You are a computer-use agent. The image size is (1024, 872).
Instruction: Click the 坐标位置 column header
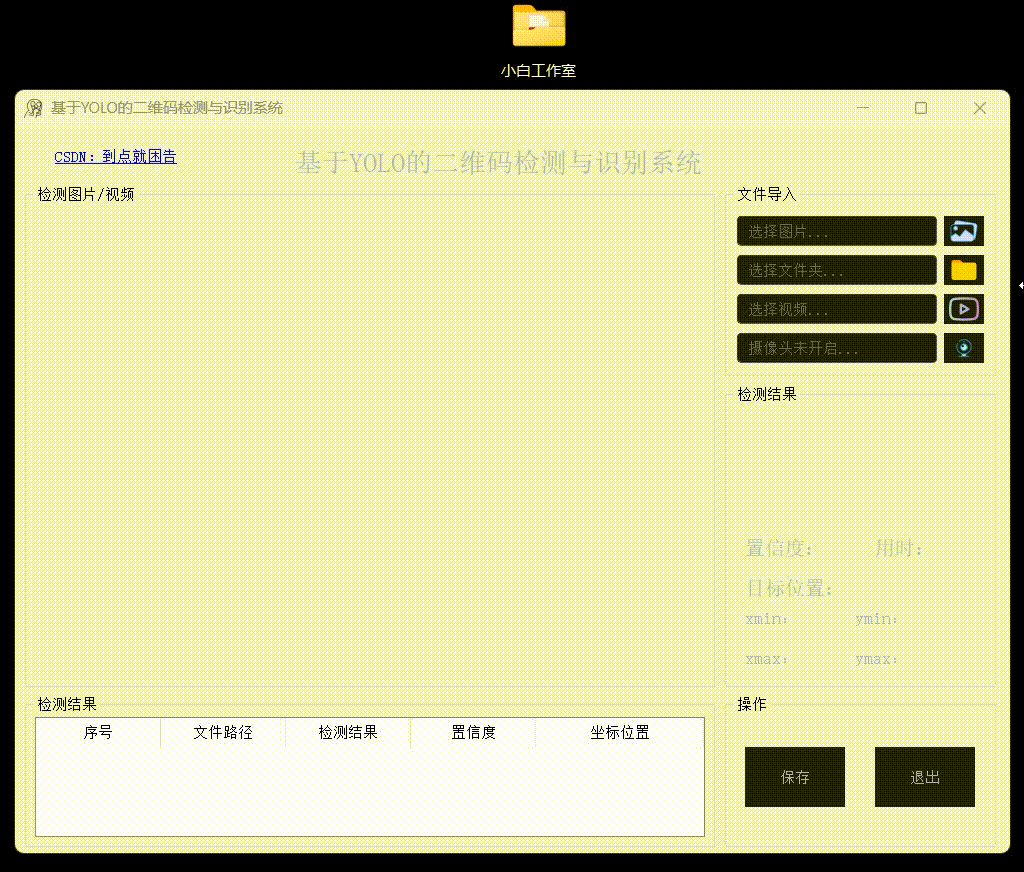[x=620, y=733]
